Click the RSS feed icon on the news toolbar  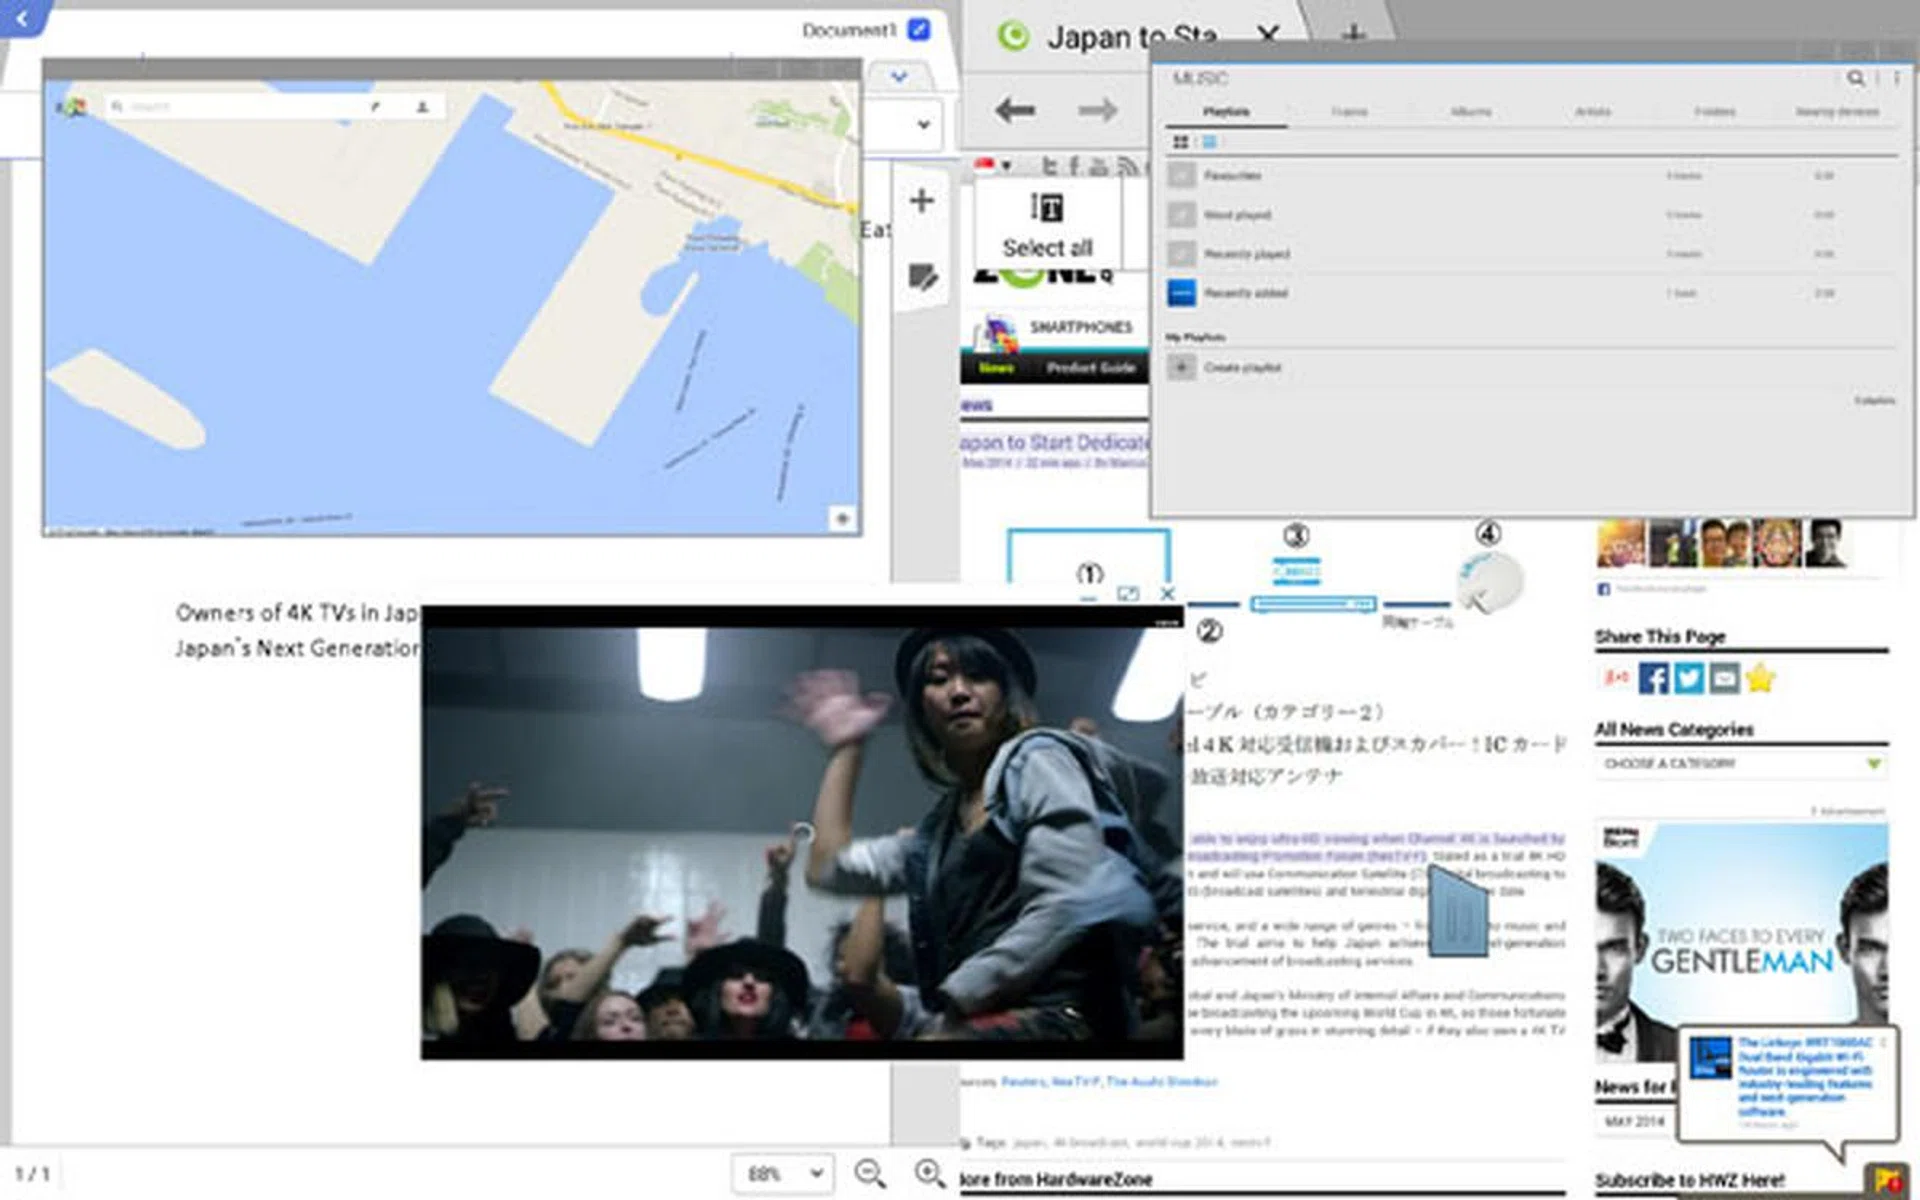click(x=1128, y=168)
